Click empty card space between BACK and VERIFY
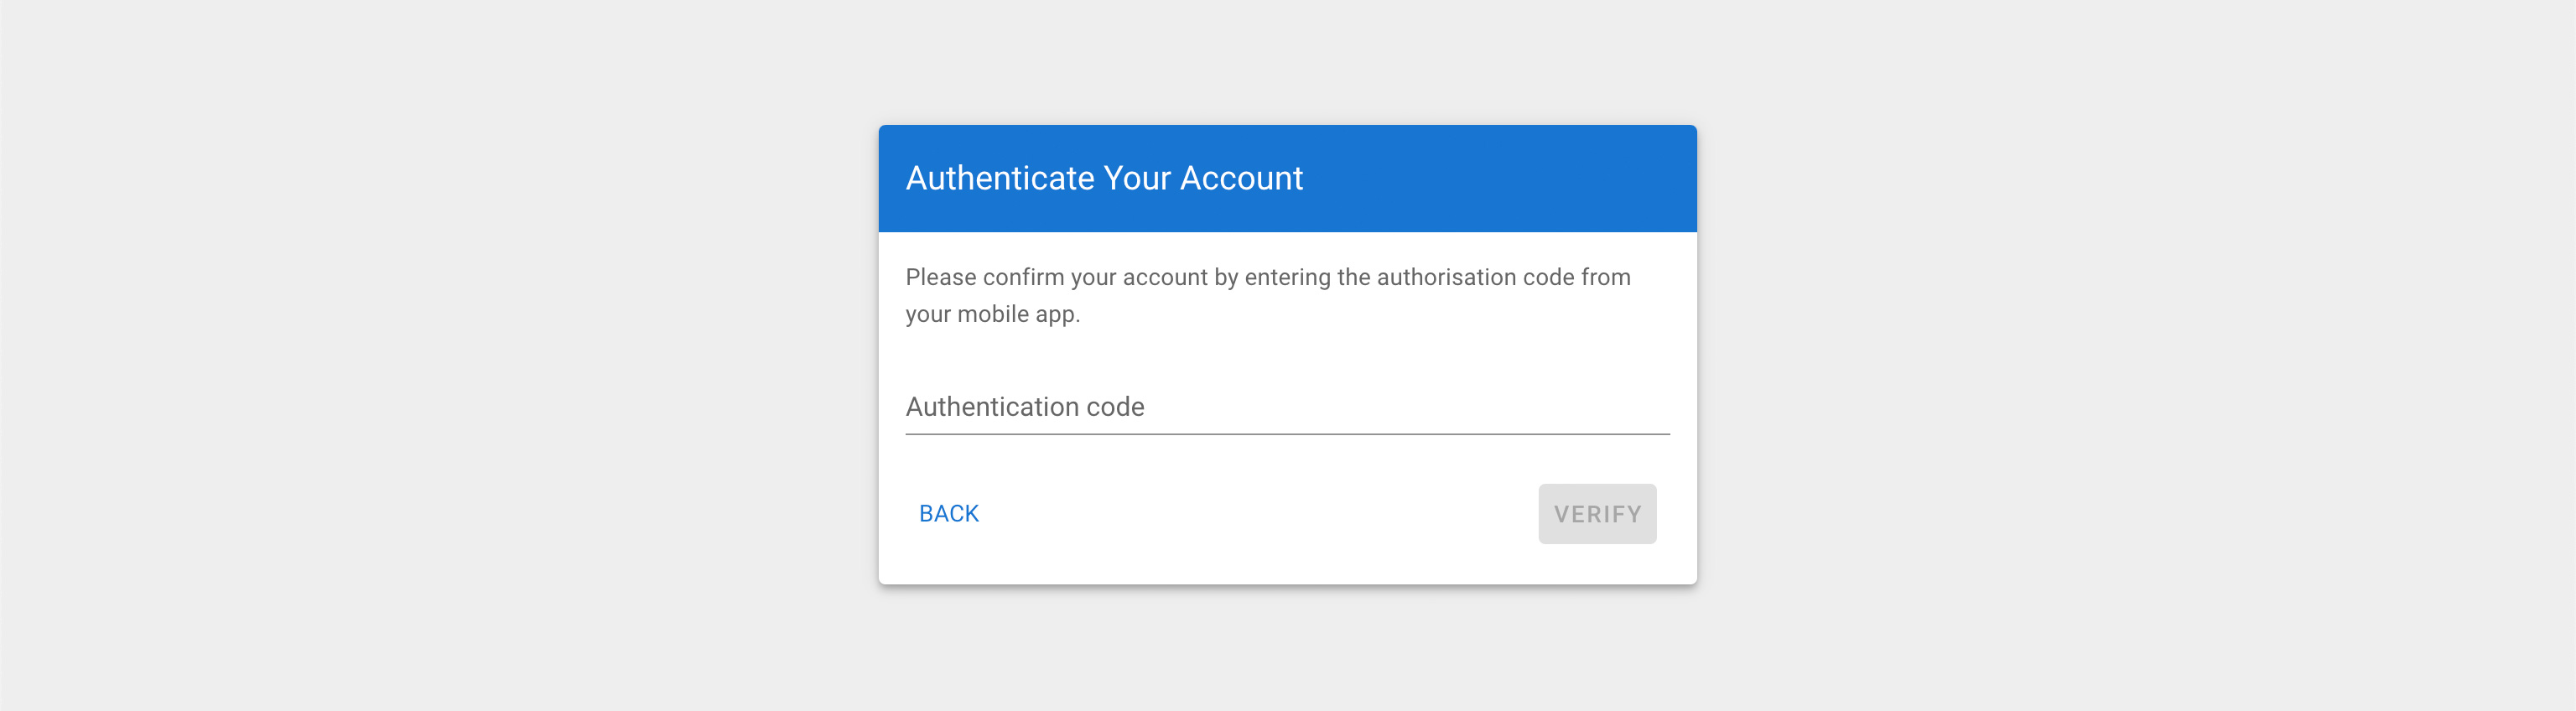The height and width of the screenshot is (711, 2576). (x=1250, y=514)
